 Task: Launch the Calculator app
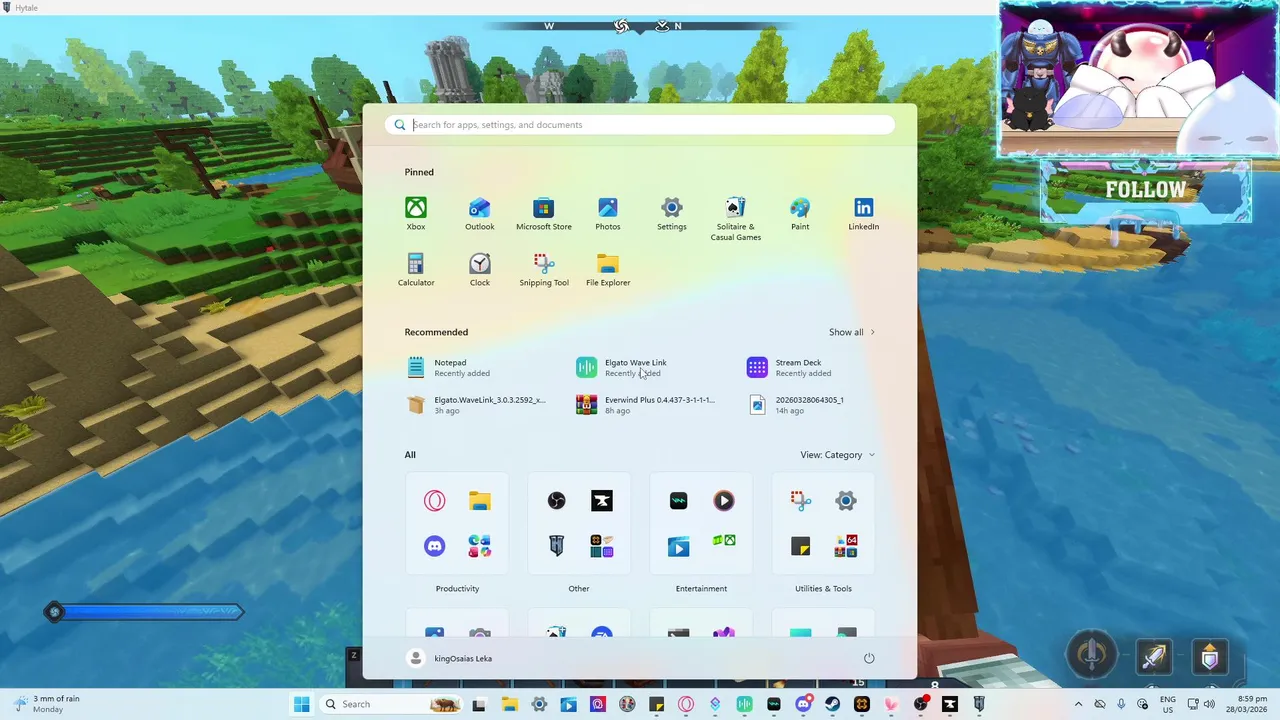point(416,269)
